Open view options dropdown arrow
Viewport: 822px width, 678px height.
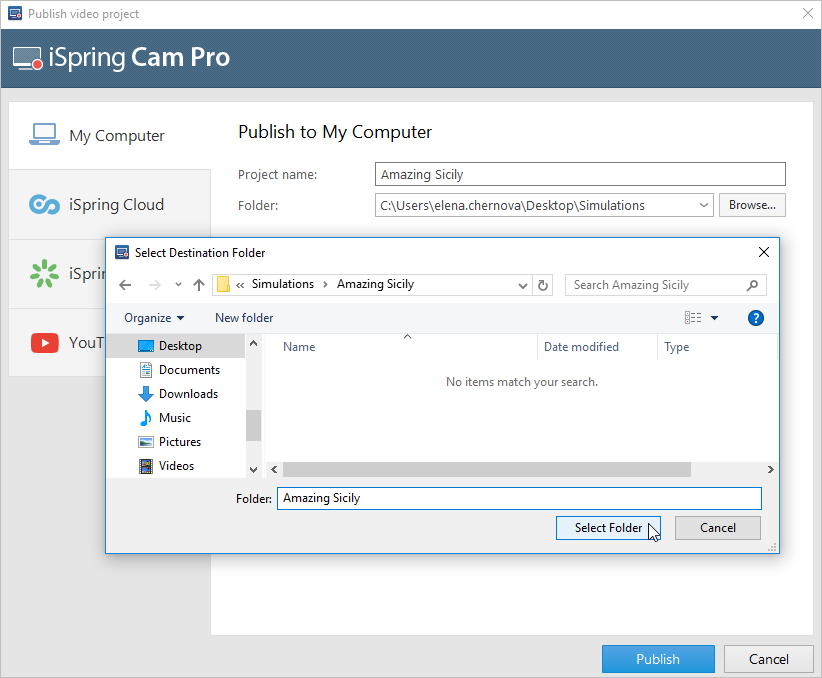(714, 318)
